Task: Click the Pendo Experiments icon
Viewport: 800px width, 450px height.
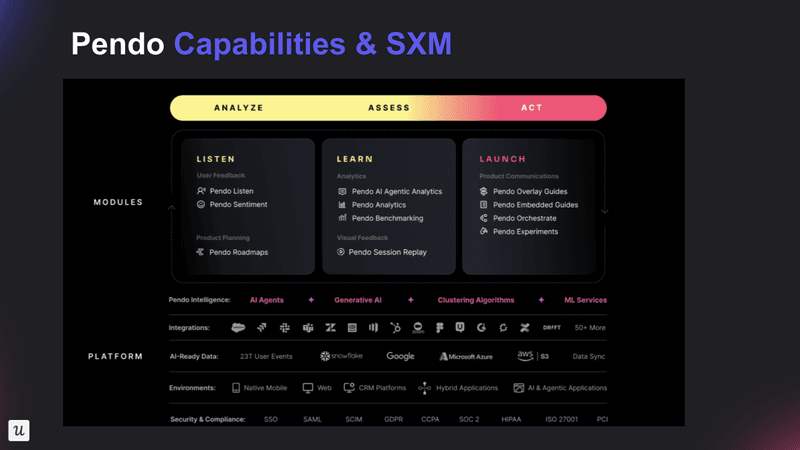Action: (x=484, y=231)
